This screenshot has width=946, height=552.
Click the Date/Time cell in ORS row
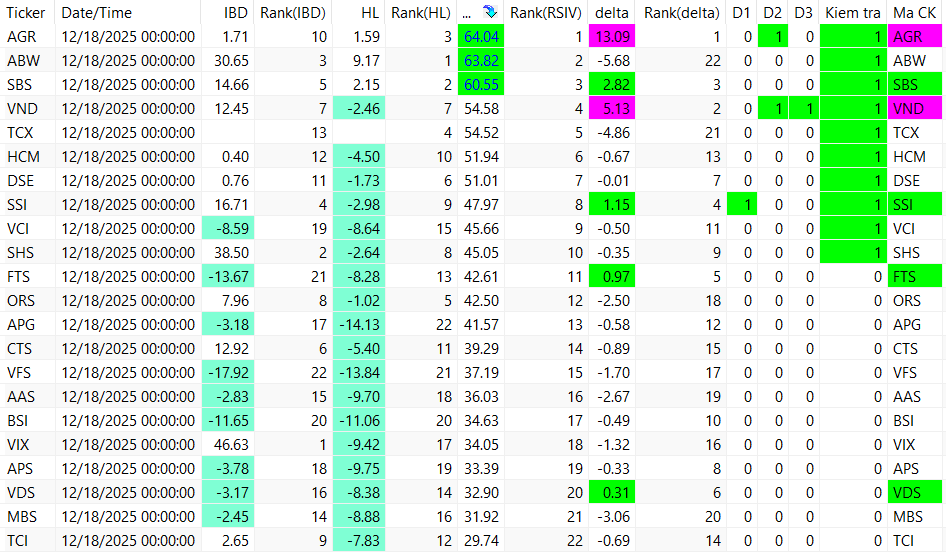pyautogui.click(x=128, y=301)
